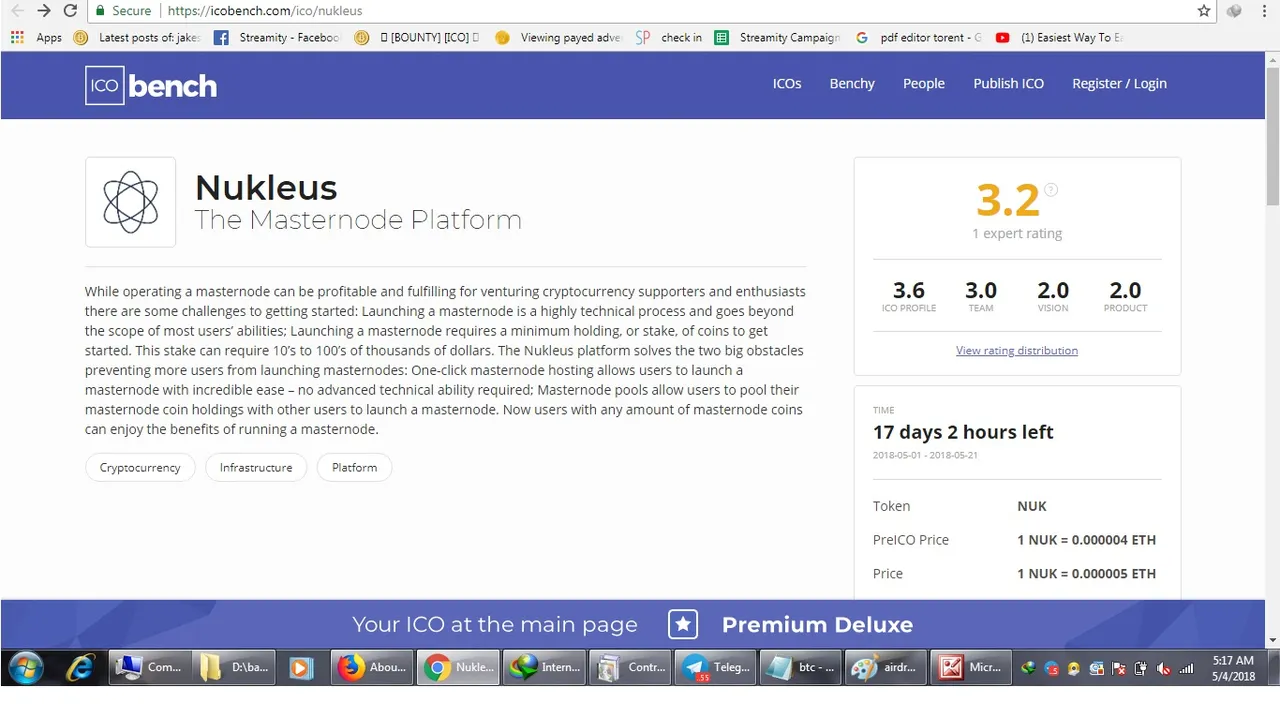Open the [BOUNTY] [ICO] bookmark

click(x=417, y=37)
